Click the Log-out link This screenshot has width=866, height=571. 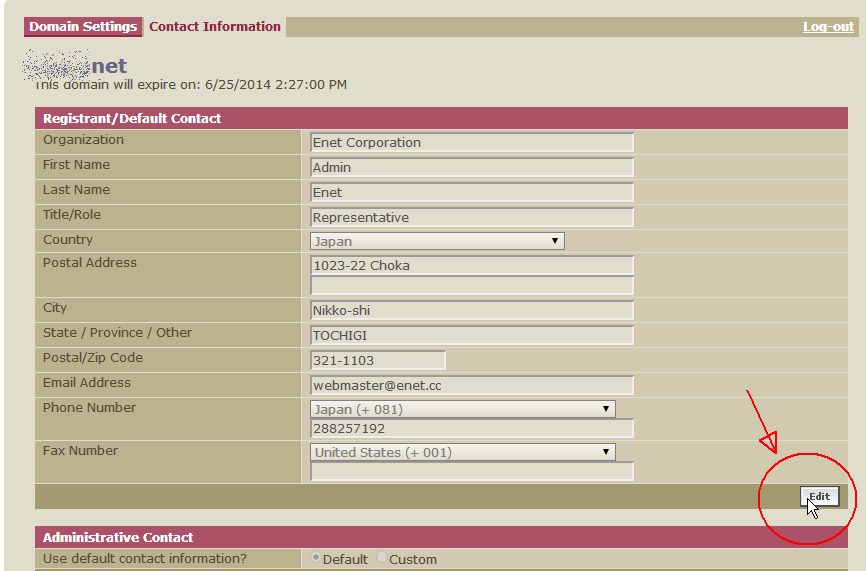(x=827, y=27)
